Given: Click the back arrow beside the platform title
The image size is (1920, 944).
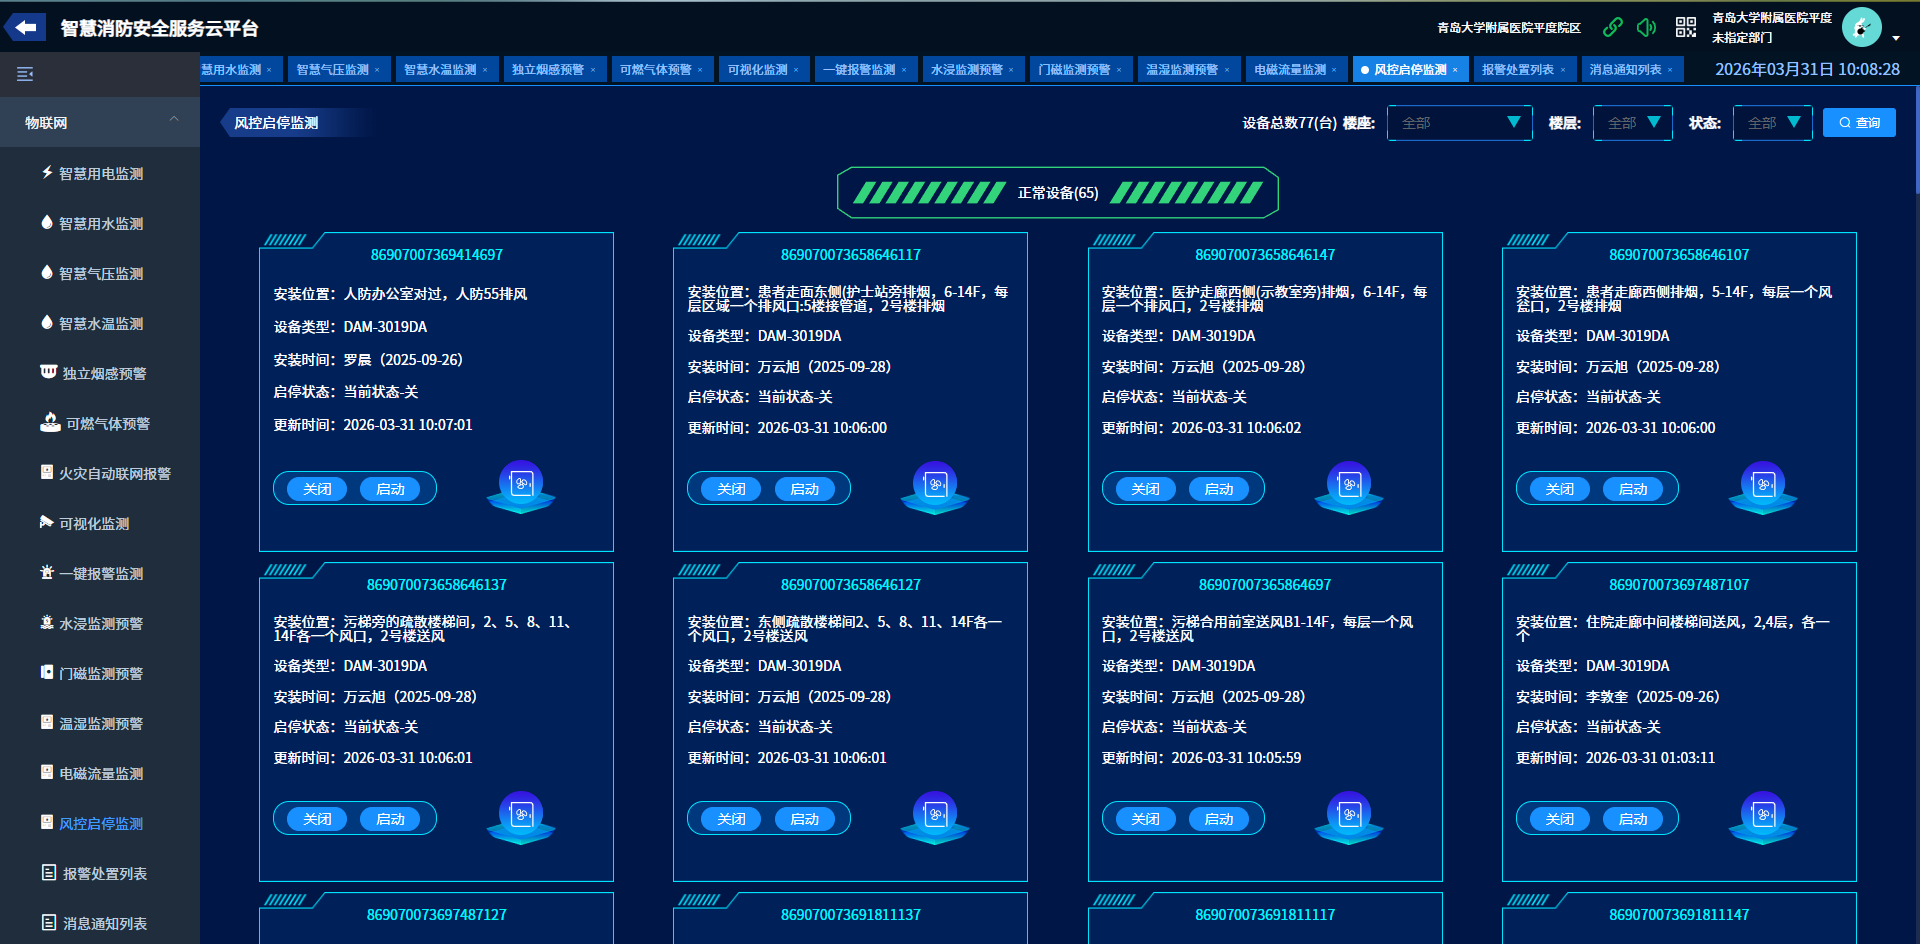Looking at the screenshot, I should pyautogui.click(x=26, y=28).
